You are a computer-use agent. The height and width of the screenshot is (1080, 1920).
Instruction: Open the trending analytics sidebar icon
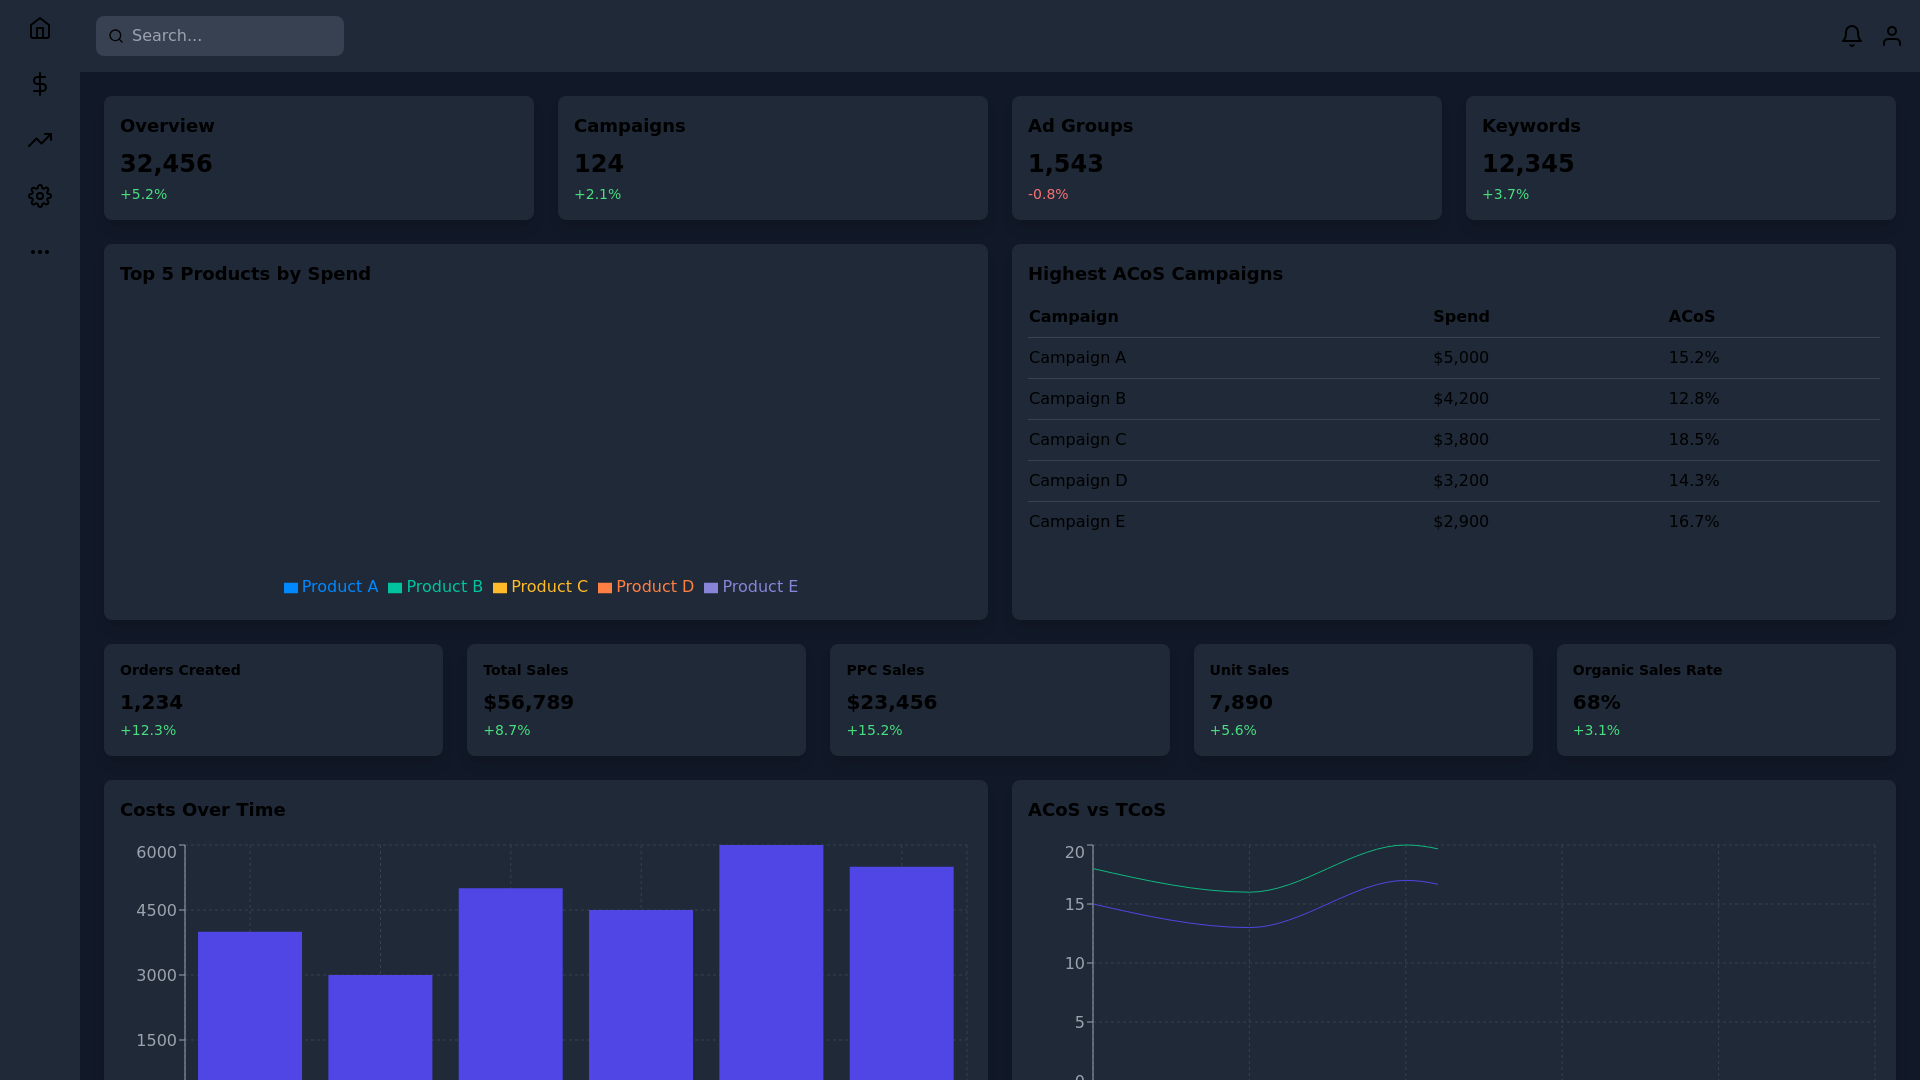[x=40, y=140]
